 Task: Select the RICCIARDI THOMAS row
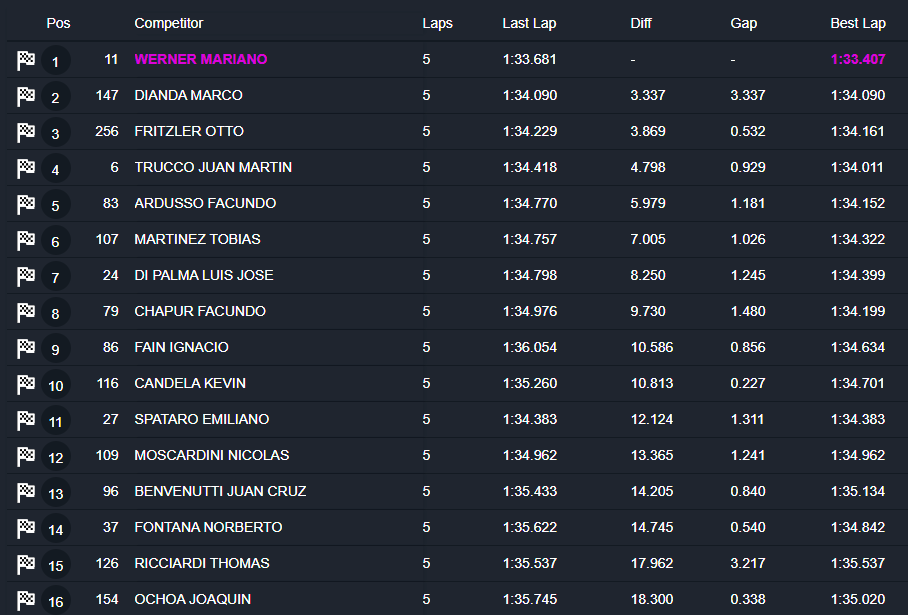[x=457, y=563]
